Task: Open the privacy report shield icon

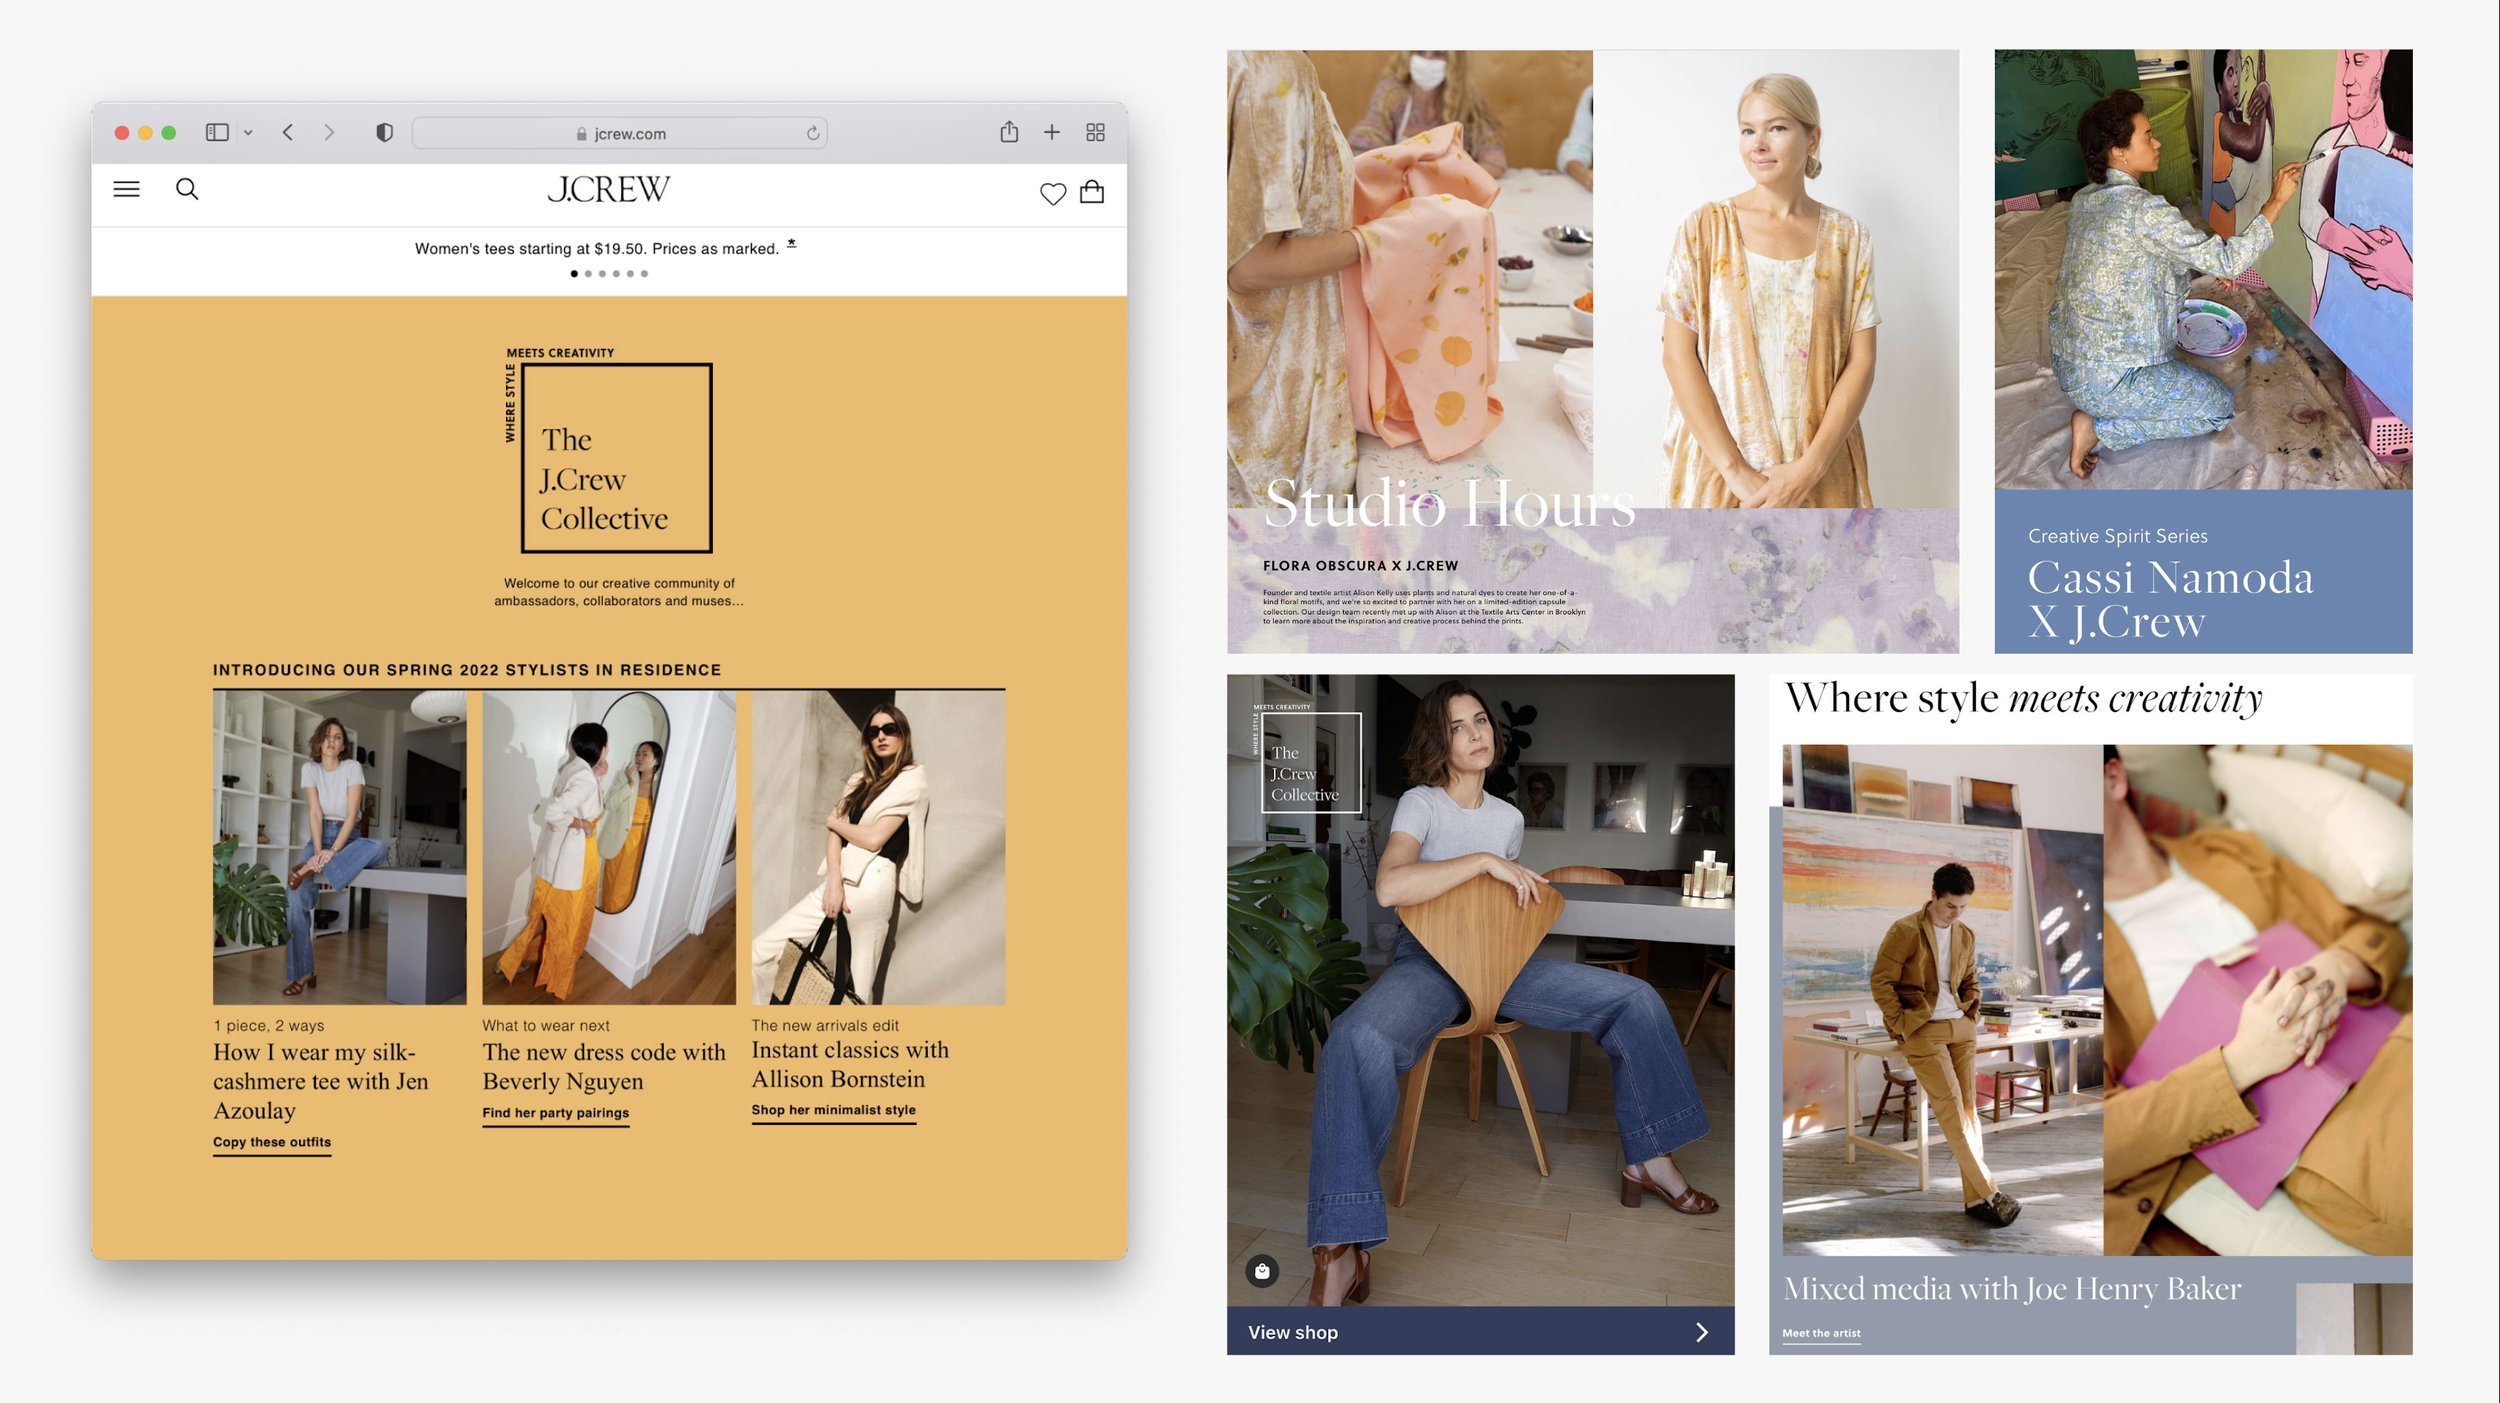Action: [384, 132]
